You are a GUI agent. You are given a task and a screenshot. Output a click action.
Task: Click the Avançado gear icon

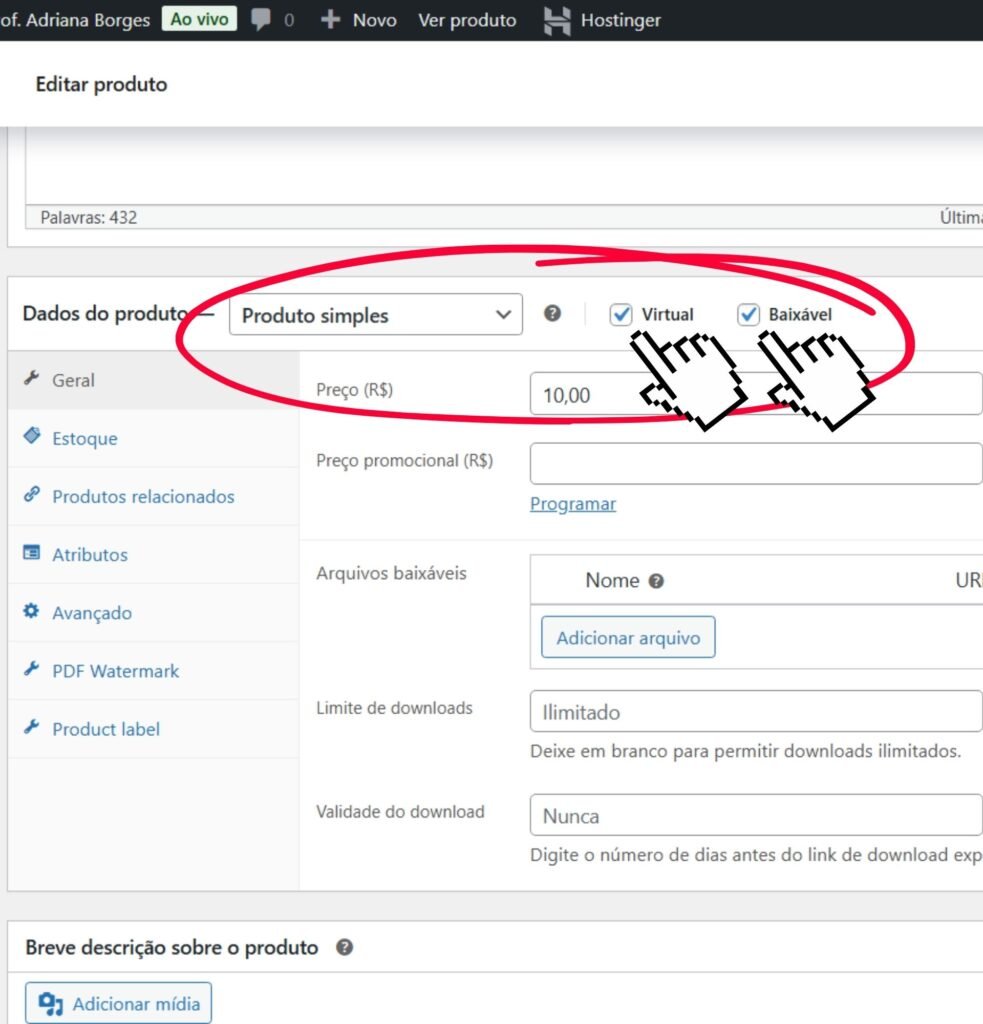pyautogui.click(x=32, y=612)
